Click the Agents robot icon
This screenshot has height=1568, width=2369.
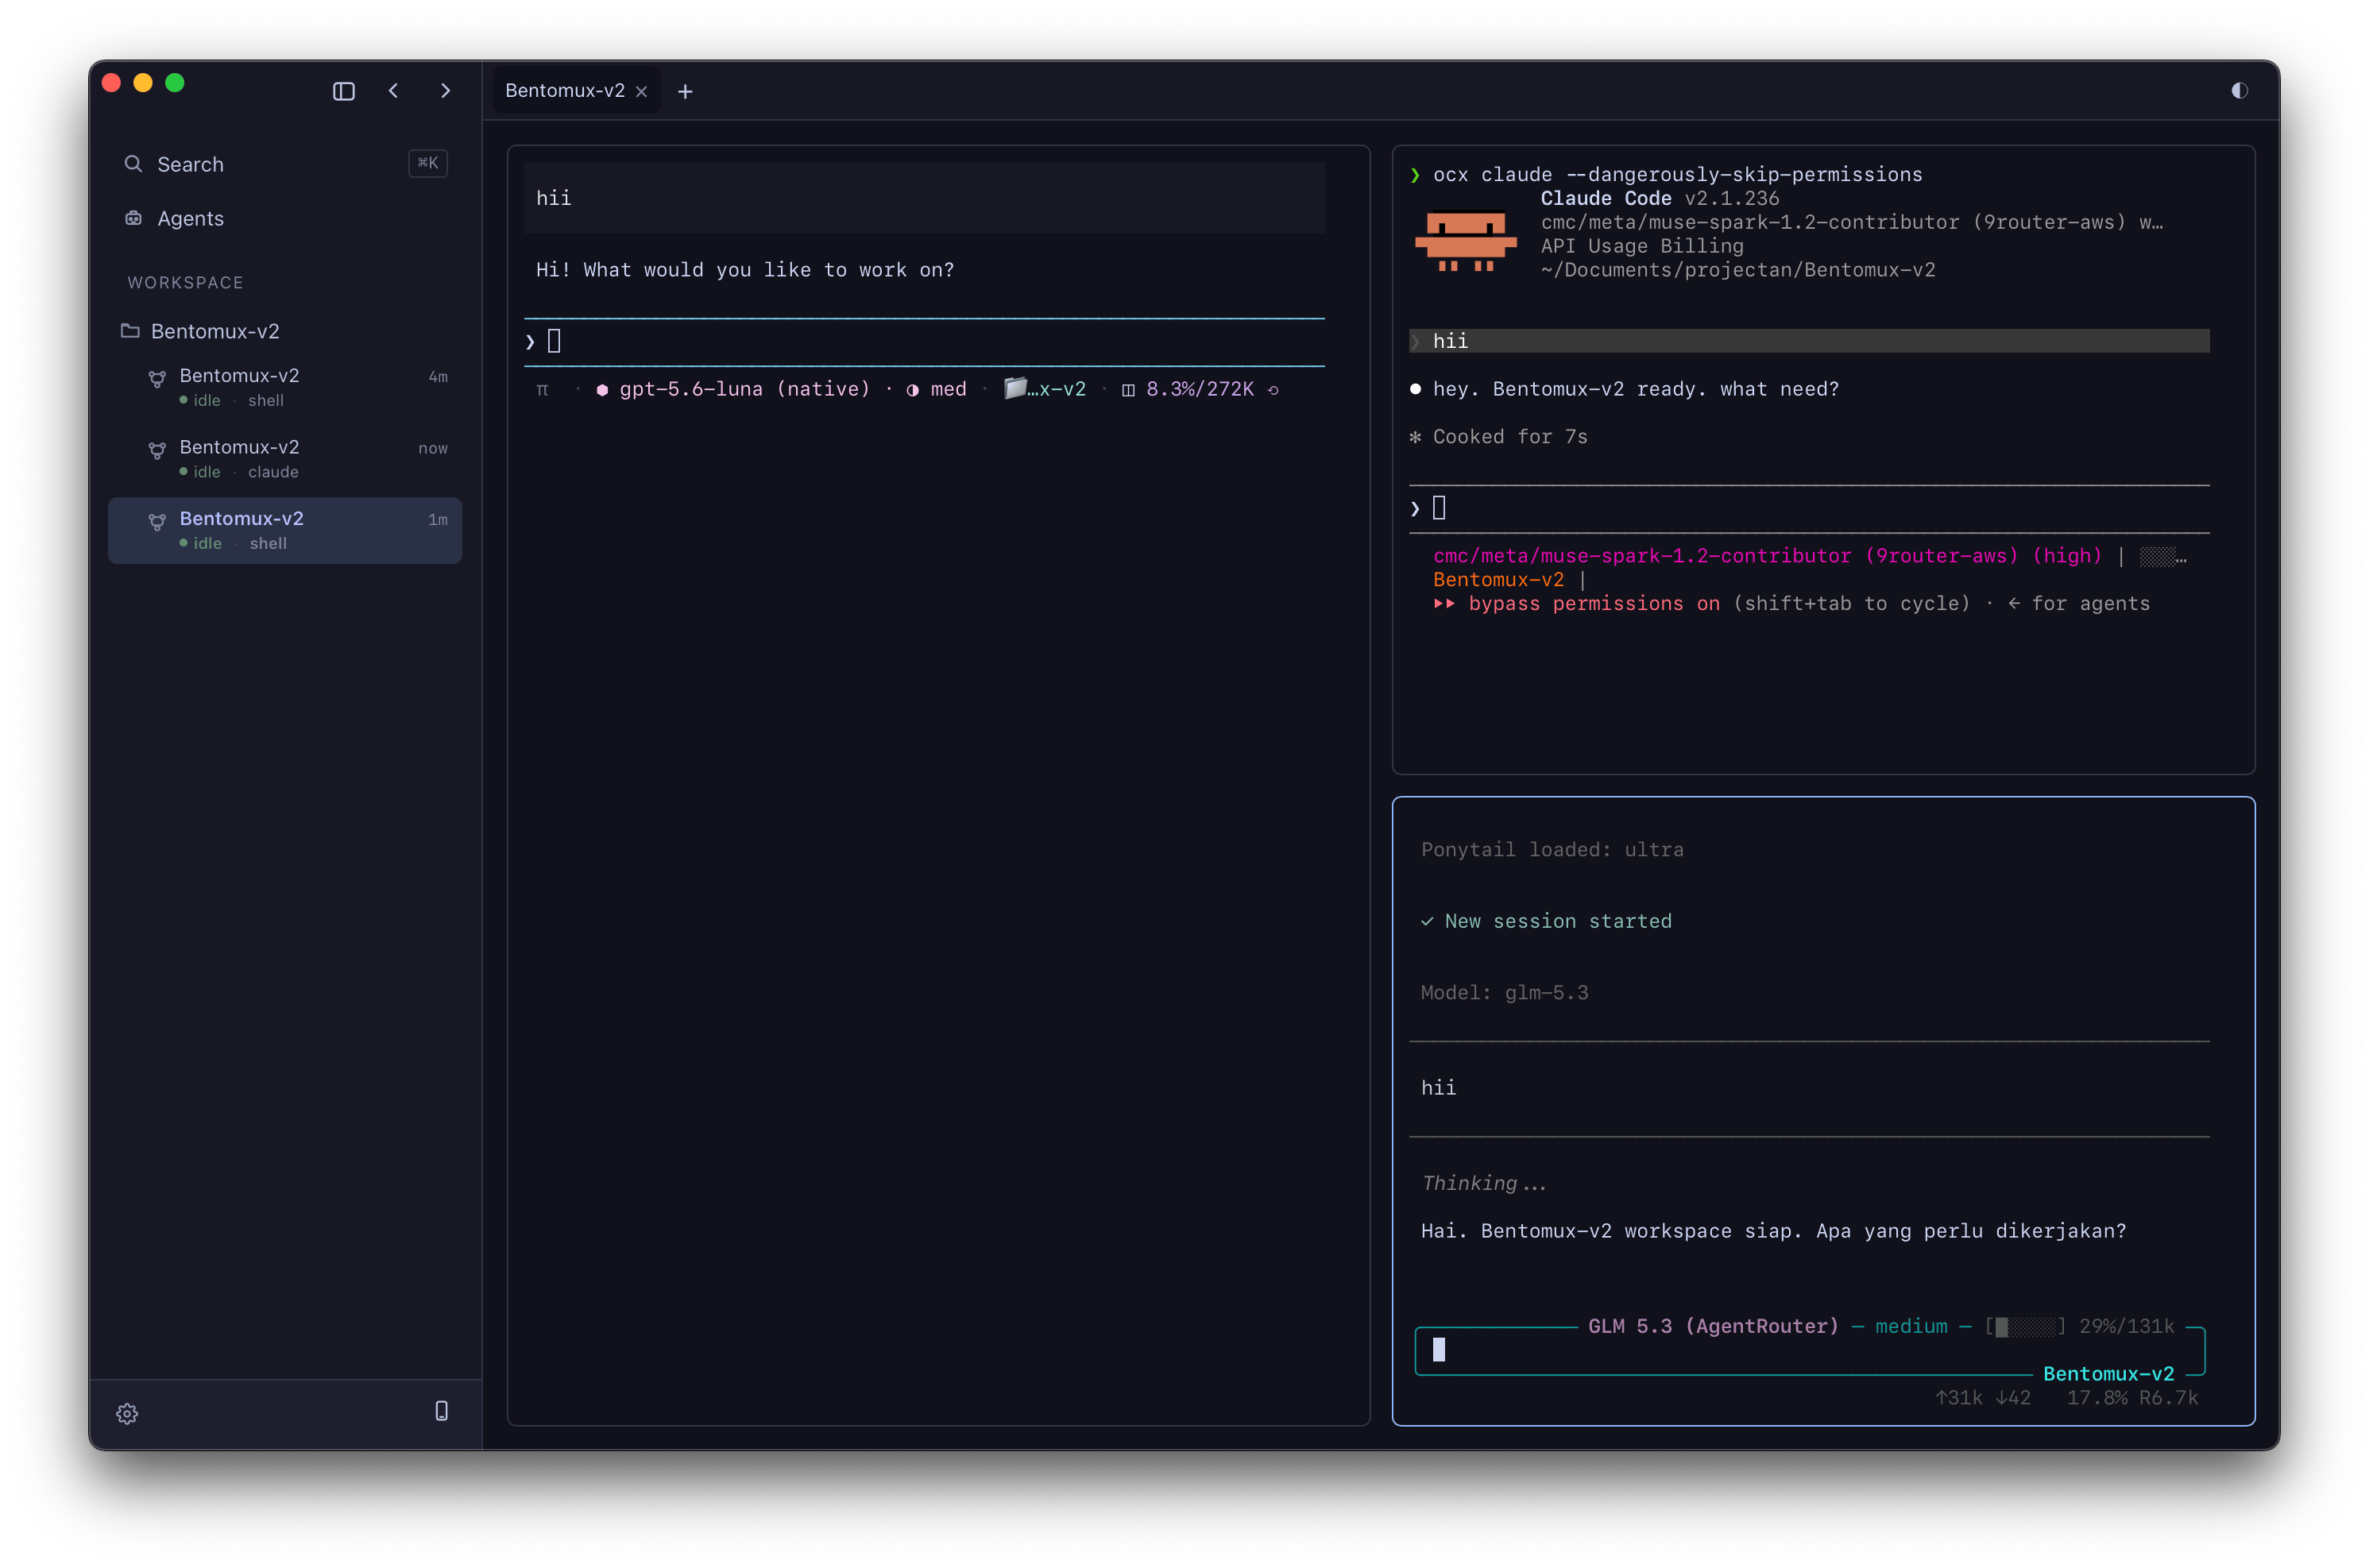[133, 218]
